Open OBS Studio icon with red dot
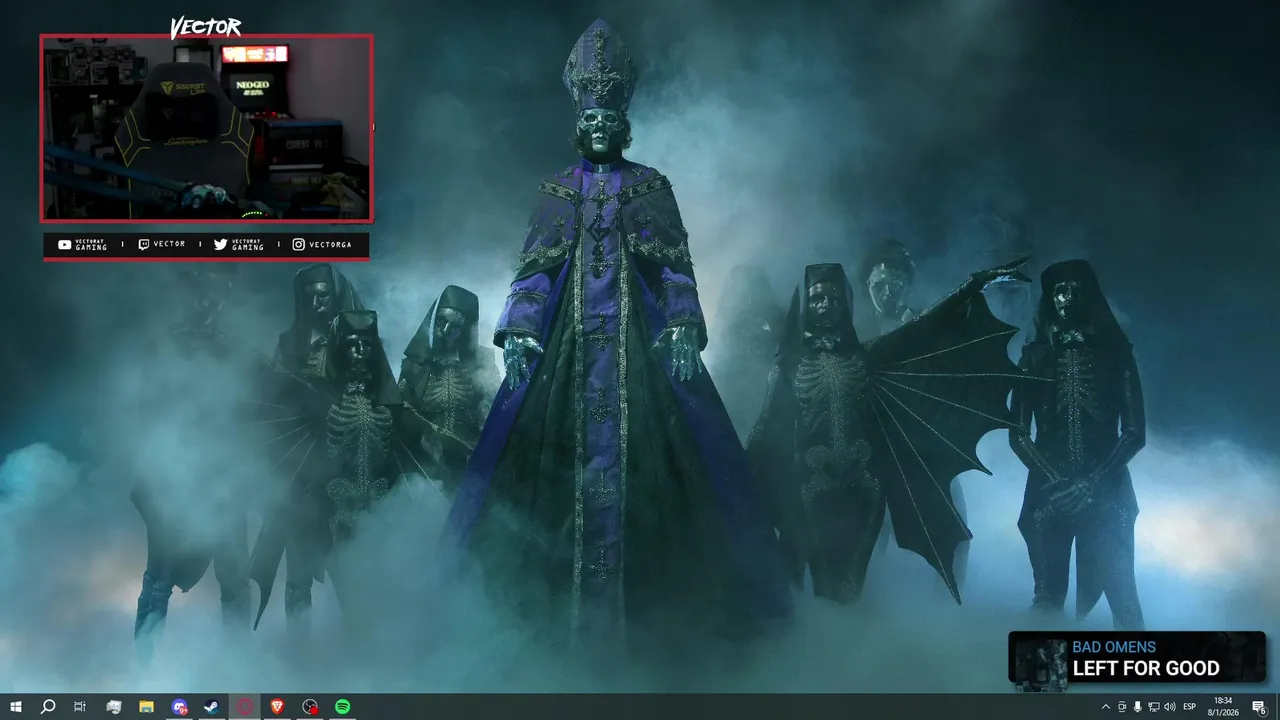1280x720 pixels. coord(310,707)
